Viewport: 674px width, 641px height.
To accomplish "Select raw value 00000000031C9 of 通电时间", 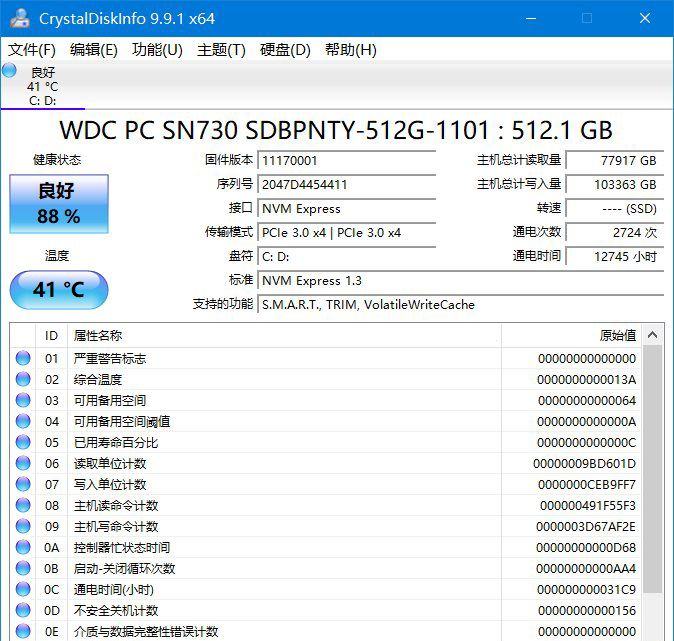I will [586, 590].
